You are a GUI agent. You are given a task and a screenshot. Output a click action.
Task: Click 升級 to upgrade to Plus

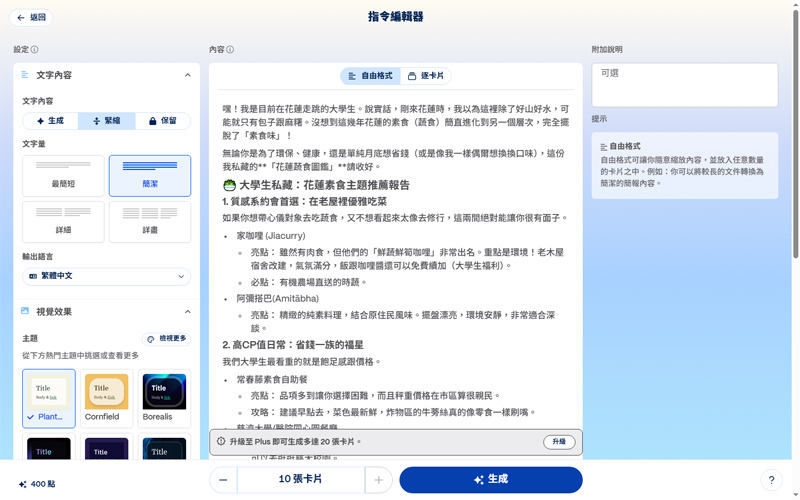tap(559, 441)
